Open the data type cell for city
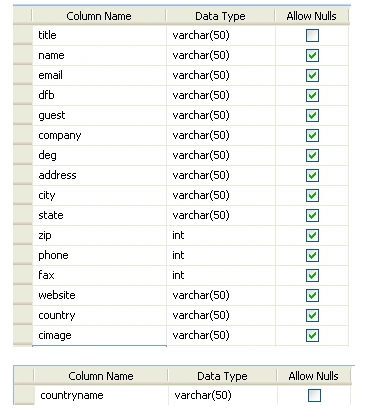This screenshot has height=412, width=366. tap(221, 195)
